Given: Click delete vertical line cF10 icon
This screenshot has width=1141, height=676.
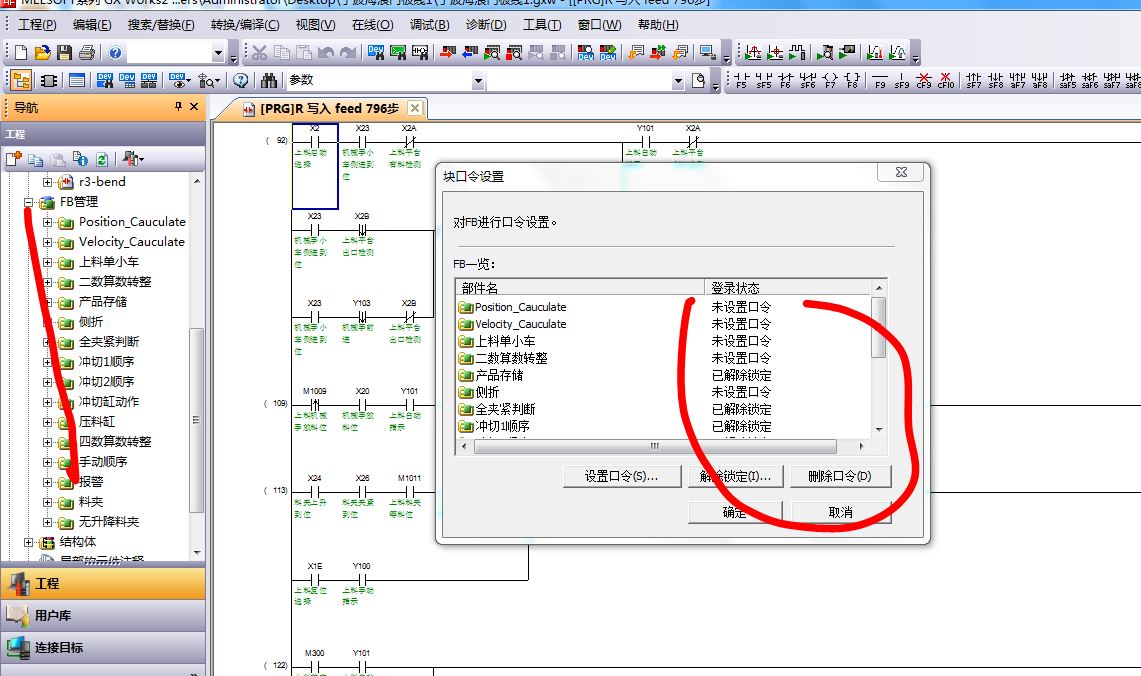Looking at the screenshot, I should [x=945, y=80].
